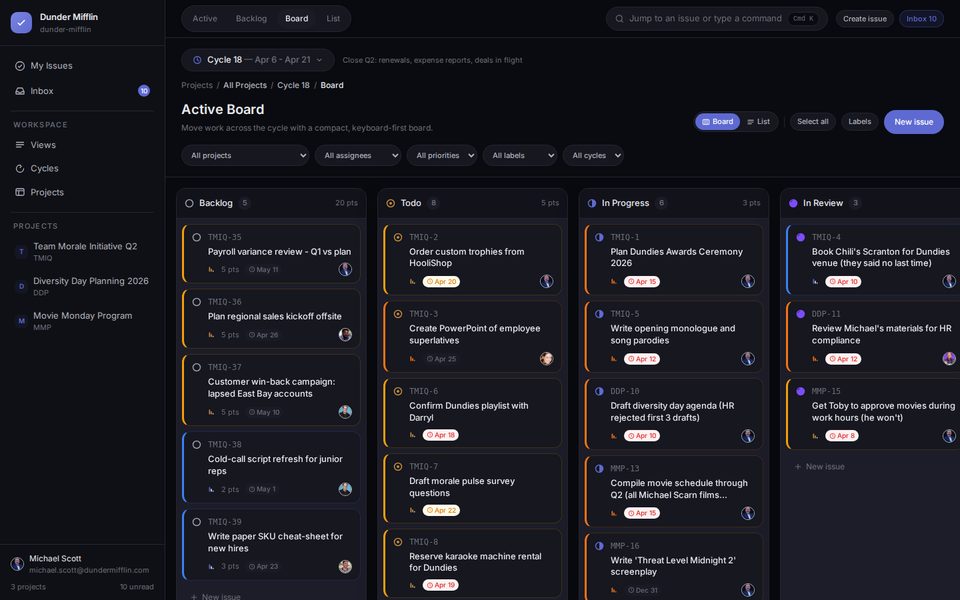Expand the Cycle 18 selector dropdown

pyautogui.click(x=258, y=60)
